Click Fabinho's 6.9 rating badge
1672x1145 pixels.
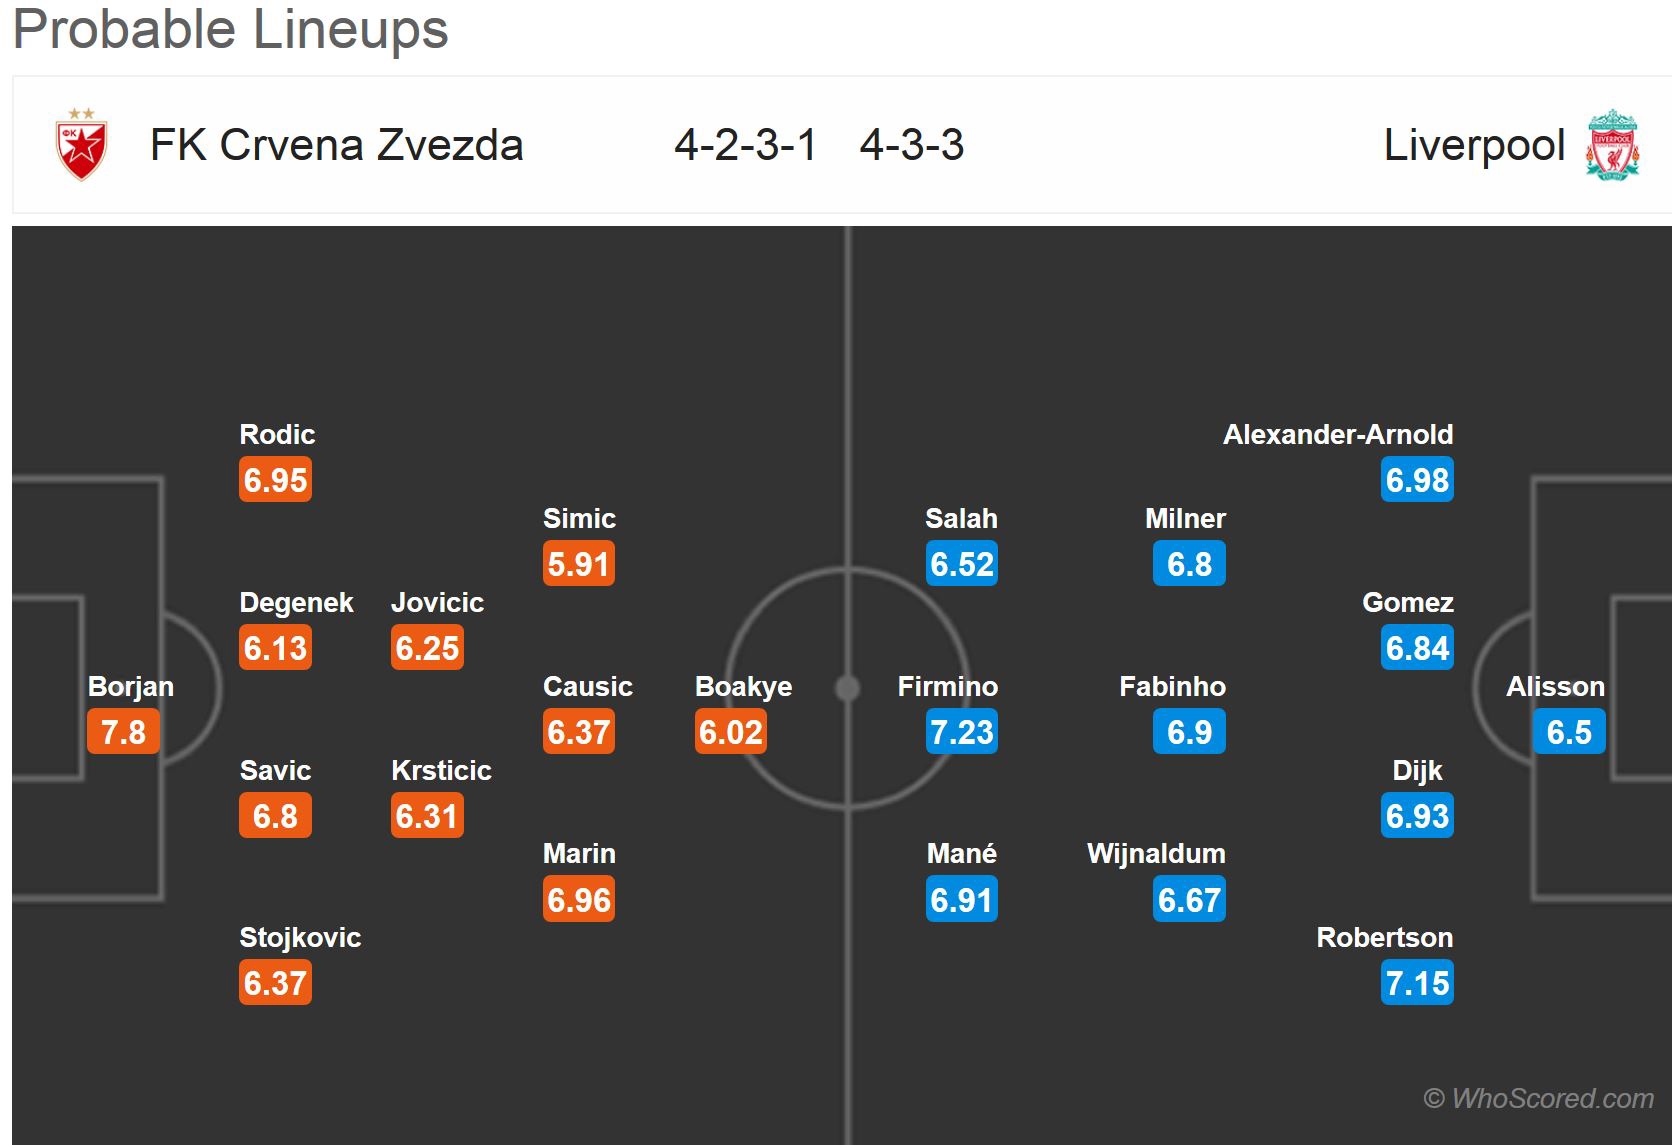click(1188, 732)
